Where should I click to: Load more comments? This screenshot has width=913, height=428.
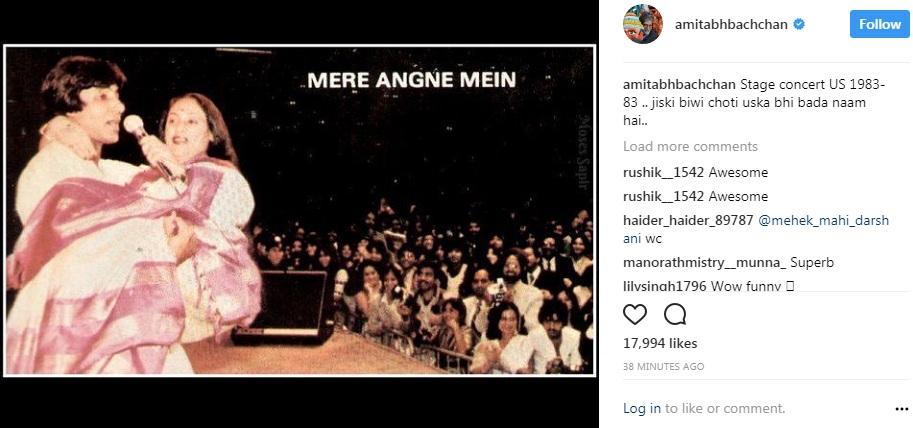(x=691, y=146)
